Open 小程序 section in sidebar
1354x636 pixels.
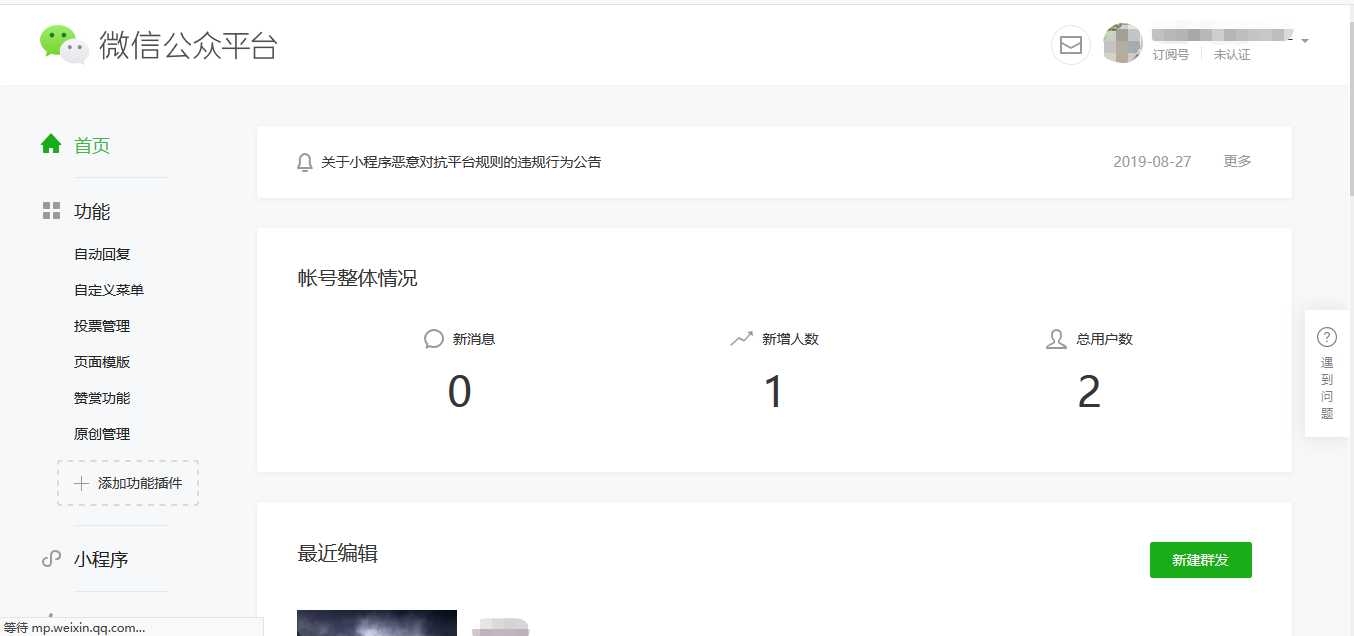coord(101,560)
